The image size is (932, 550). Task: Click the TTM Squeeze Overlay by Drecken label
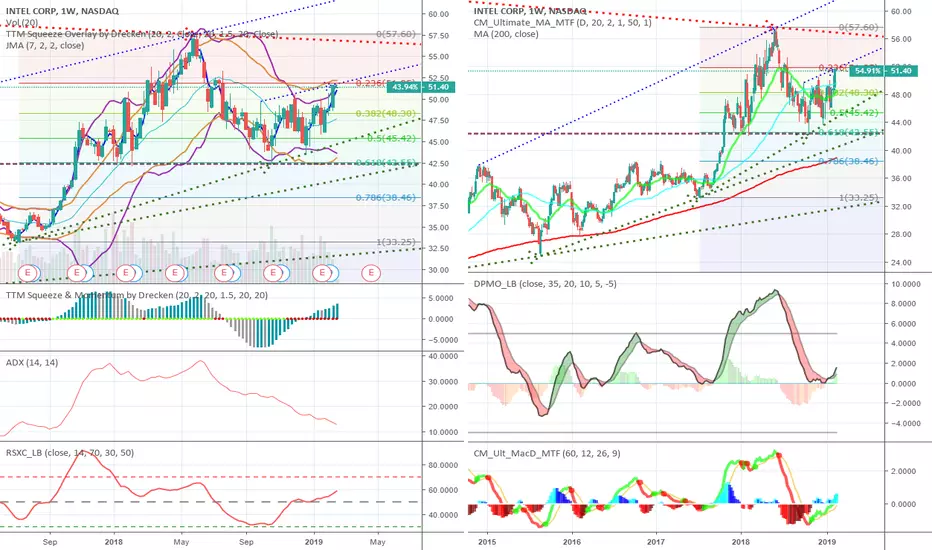(141, 34)
